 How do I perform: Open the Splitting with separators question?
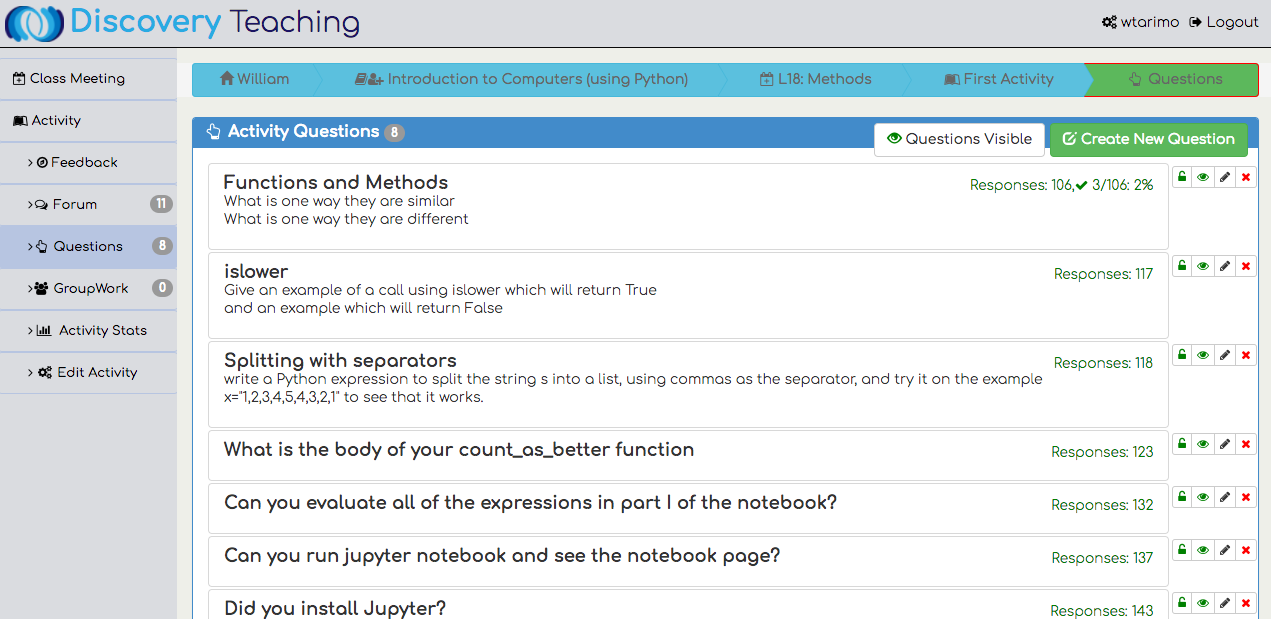[x=340, y=361]
